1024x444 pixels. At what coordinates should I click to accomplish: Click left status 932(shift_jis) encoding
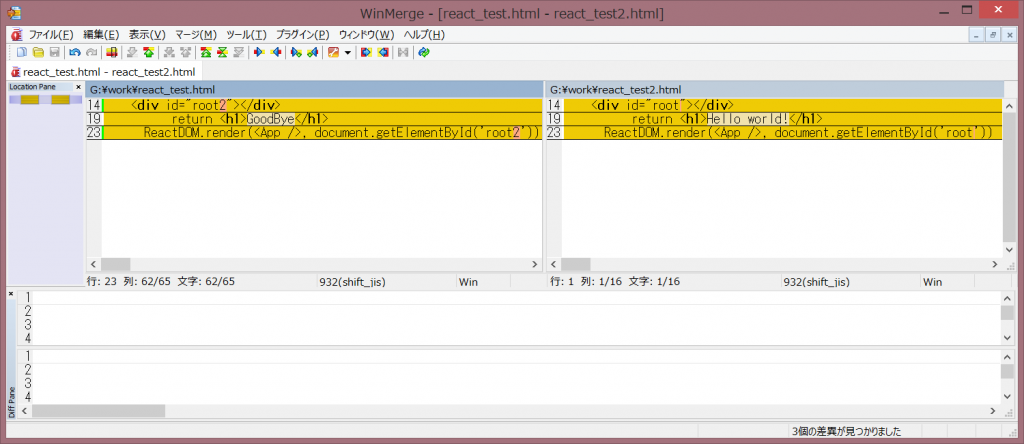click(352, 281)
